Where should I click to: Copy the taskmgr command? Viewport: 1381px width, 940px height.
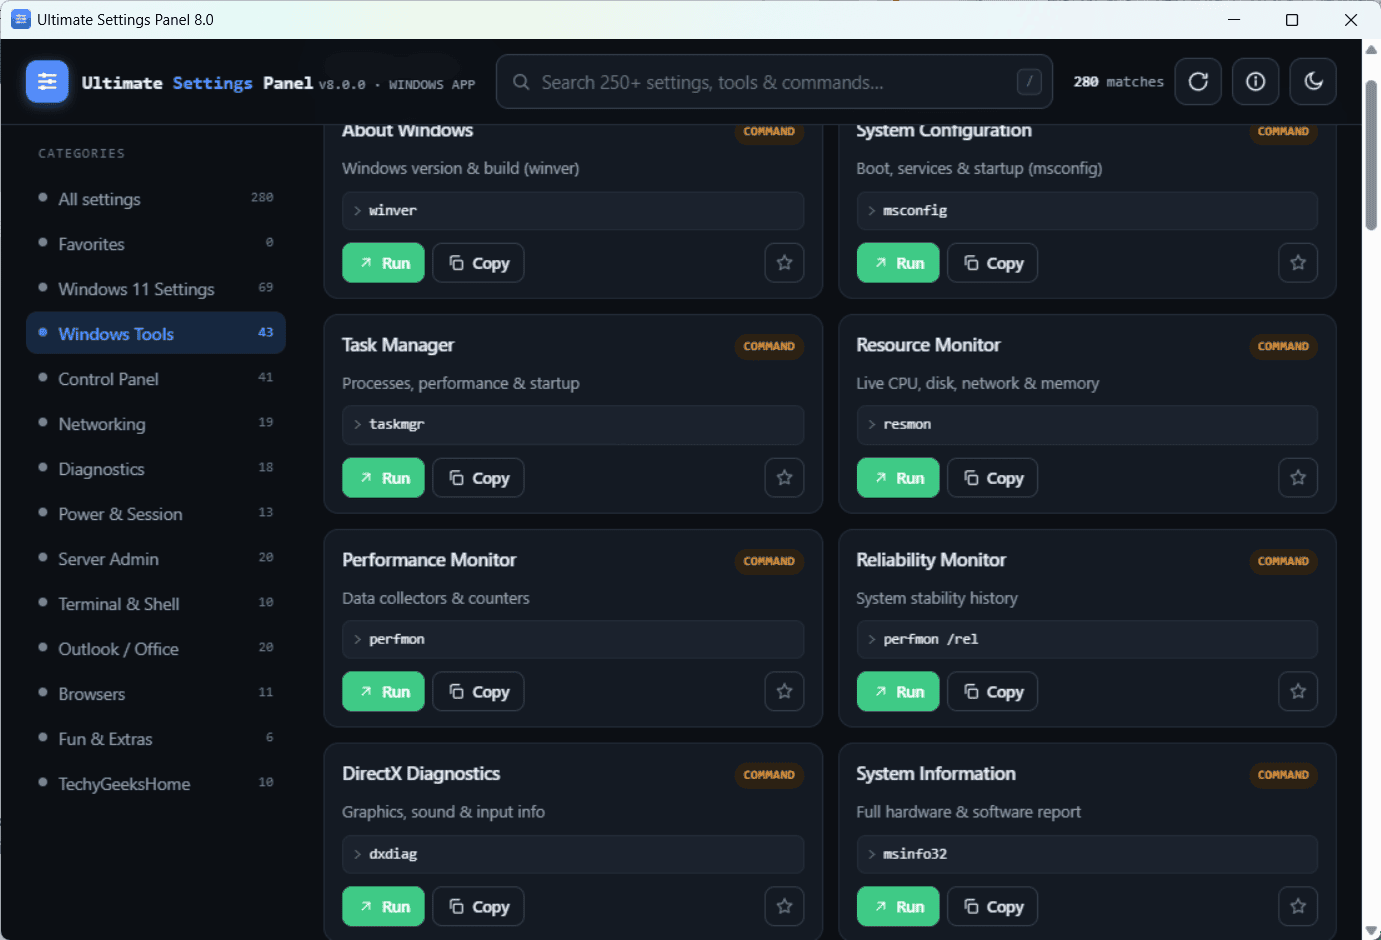point(479,478)
